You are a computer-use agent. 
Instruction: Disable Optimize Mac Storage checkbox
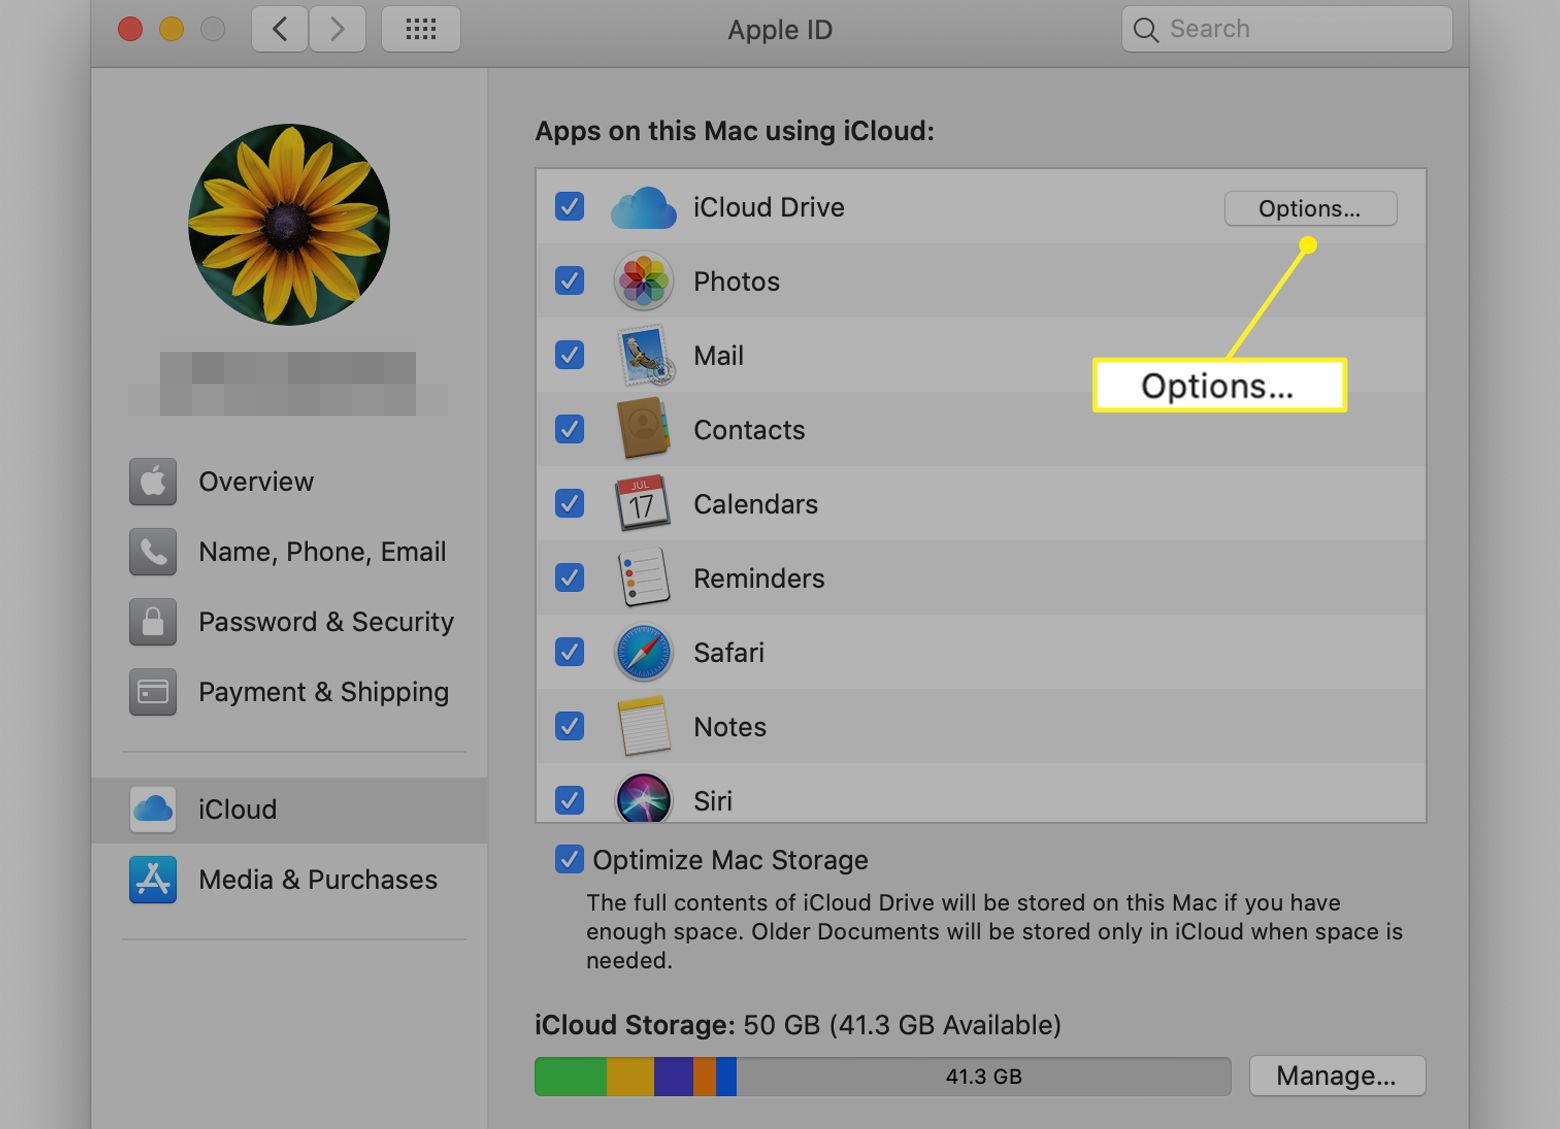click(x=569, y=859)
